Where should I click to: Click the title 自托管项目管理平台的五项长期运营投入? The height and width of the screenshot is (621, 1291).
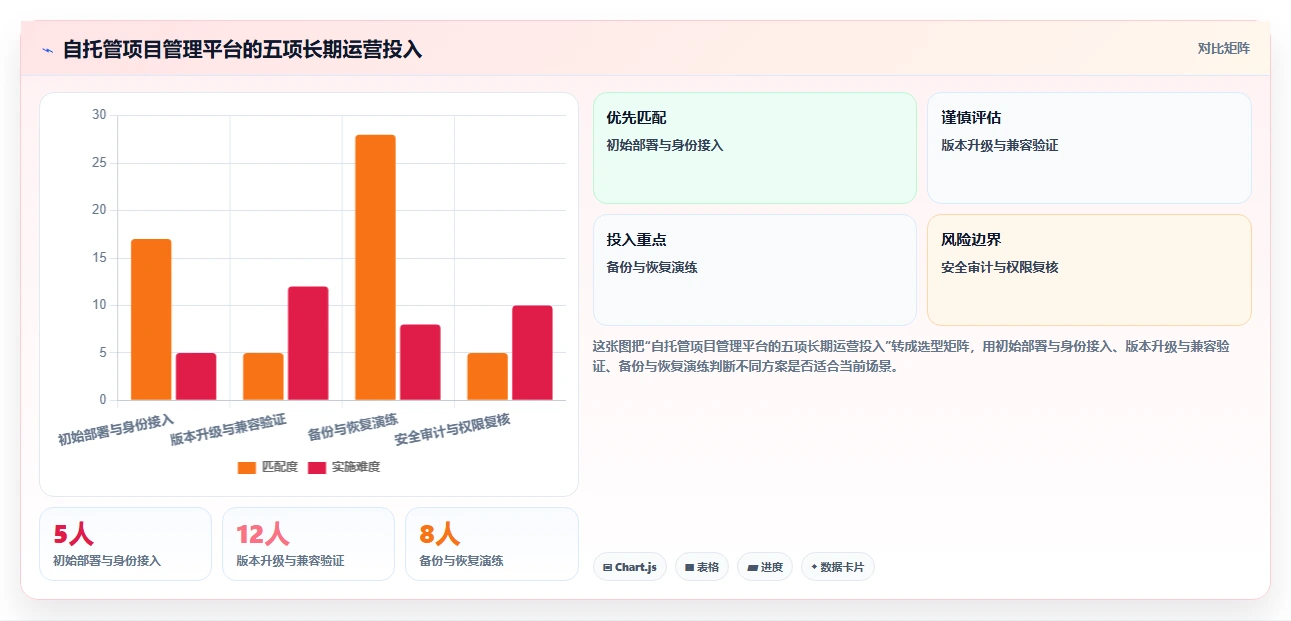(x=243, y=49)
